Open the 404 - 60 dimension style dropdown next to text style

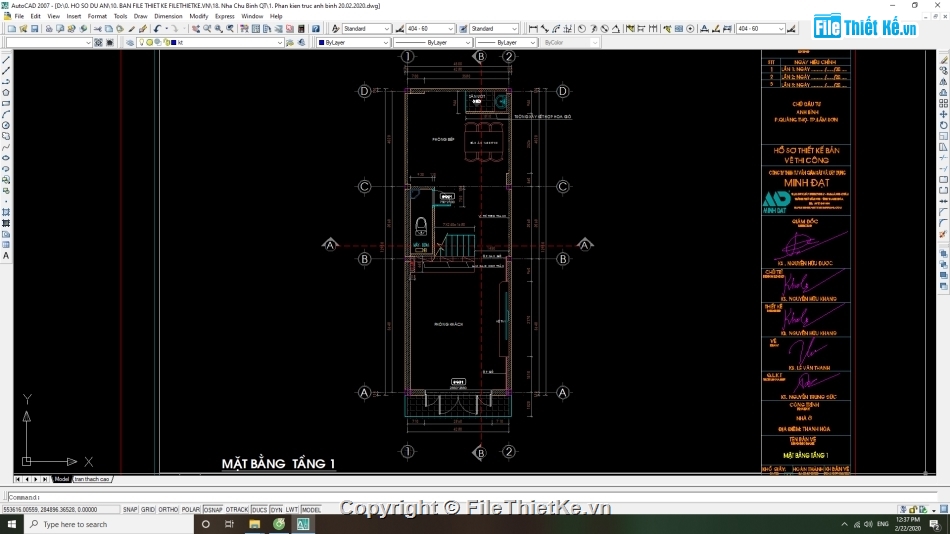pyautogui.click(x=430, y=28)
